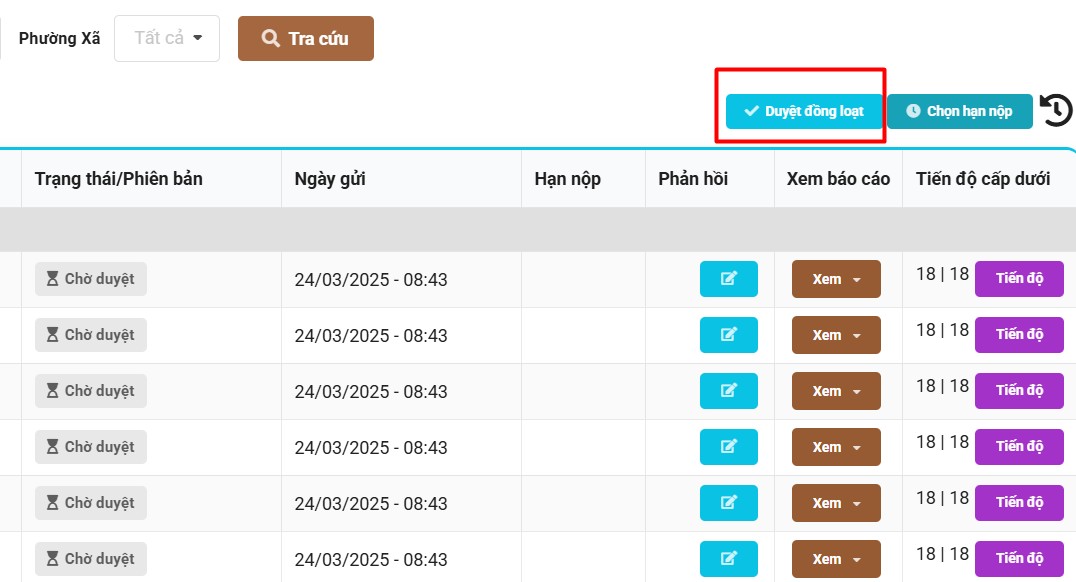Open the Phường Xã 'Tất cả' dropdown
The image size is (1076, 582).
[x=167, y=38]
